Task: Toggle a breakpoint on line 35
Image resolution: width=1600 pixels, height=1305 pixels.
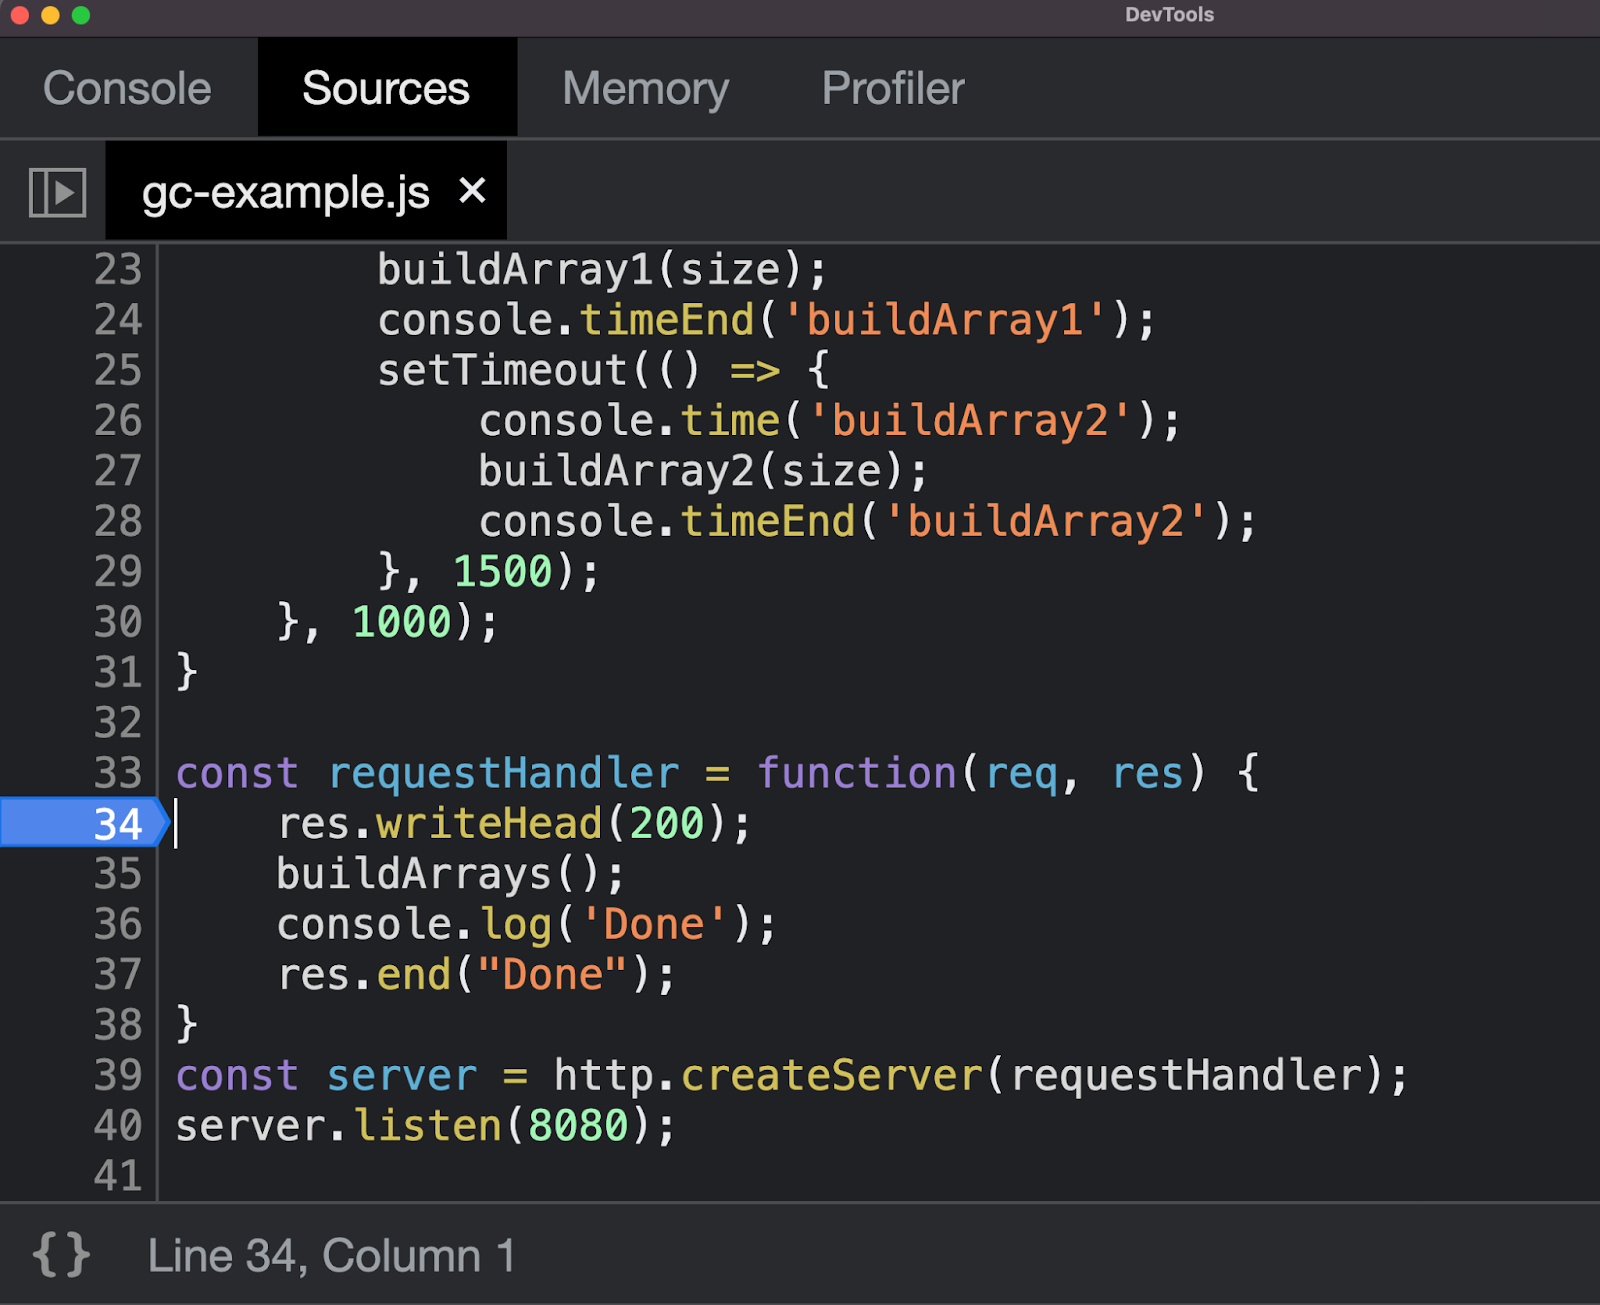Action: point(117,874)
